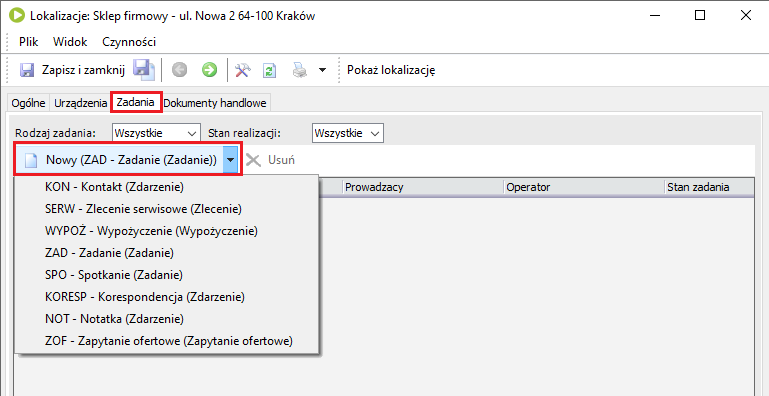Expand the printer dropdown arrow
Viewport: 769px width, 396px height.
[x=322, y=70]
